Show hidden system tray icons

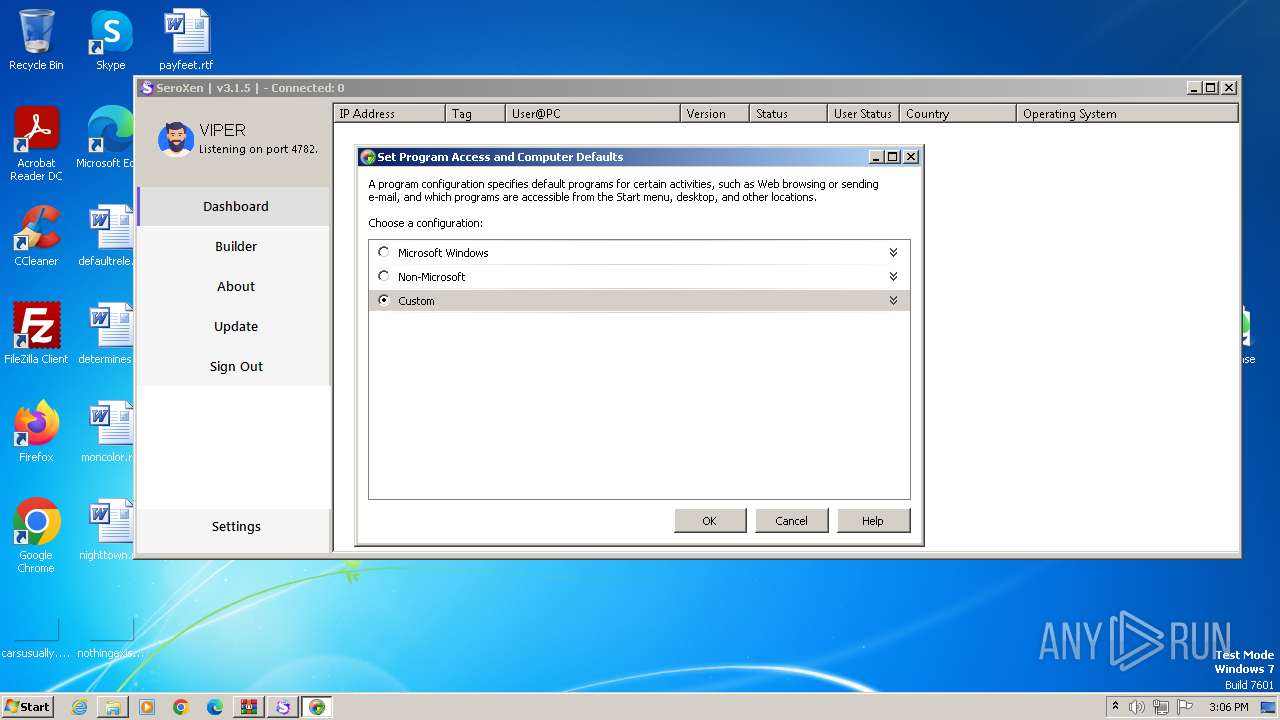pyautogui.click(x=1116, y=706)
